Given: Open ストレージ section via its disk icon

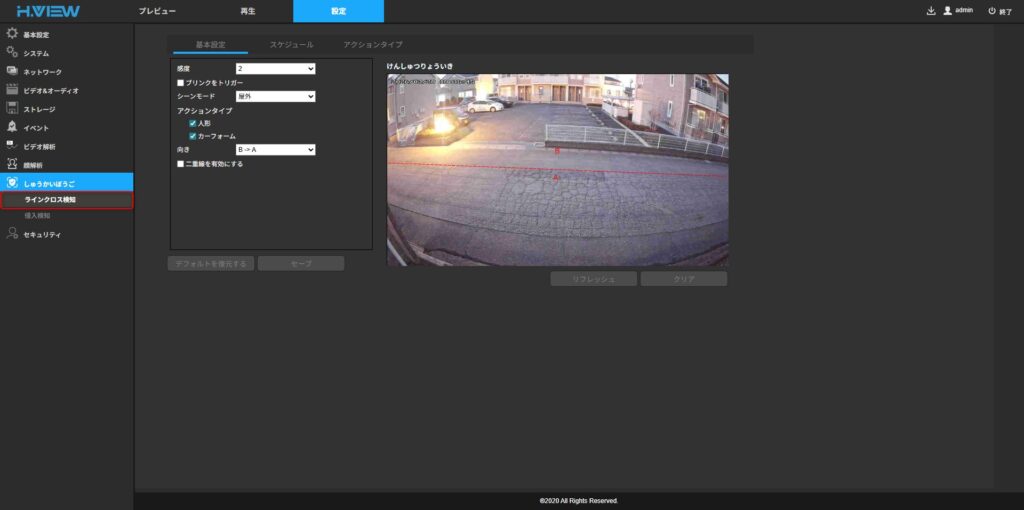Looking at the screenshot, I should coord(12,108).
